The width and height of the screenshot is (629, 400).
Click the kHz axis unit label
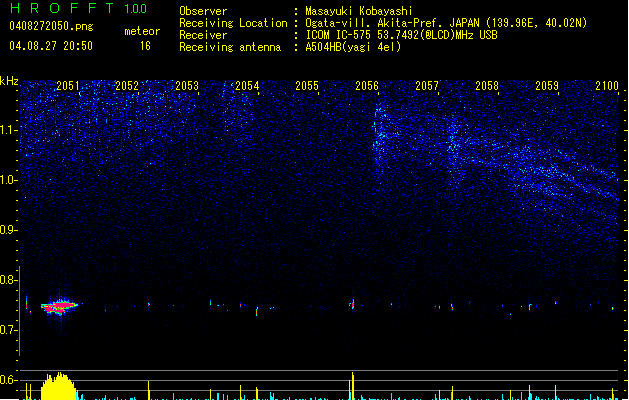9,81
